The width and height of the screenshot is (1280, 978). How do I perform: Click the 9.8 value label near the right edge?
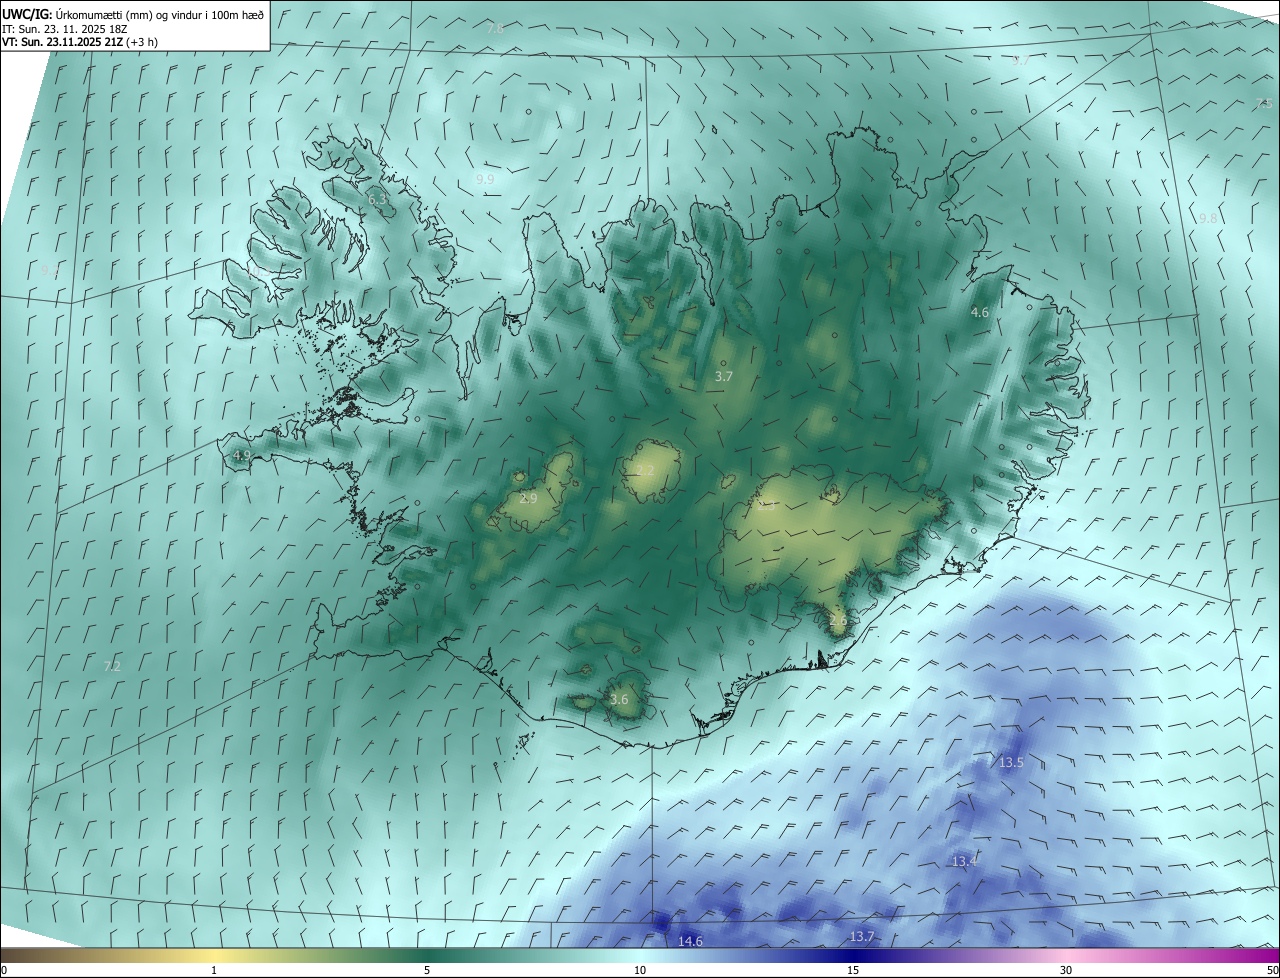[1208, 218]
